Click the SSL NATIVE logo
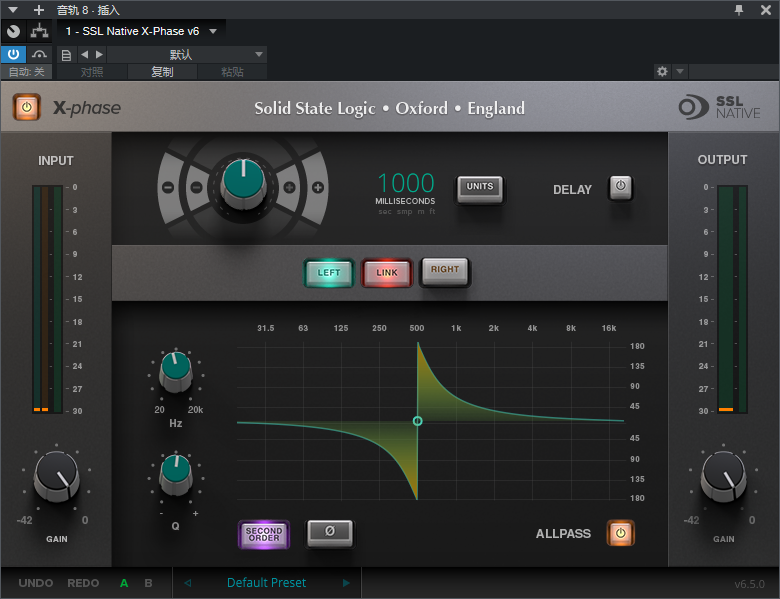 point(719,107)
